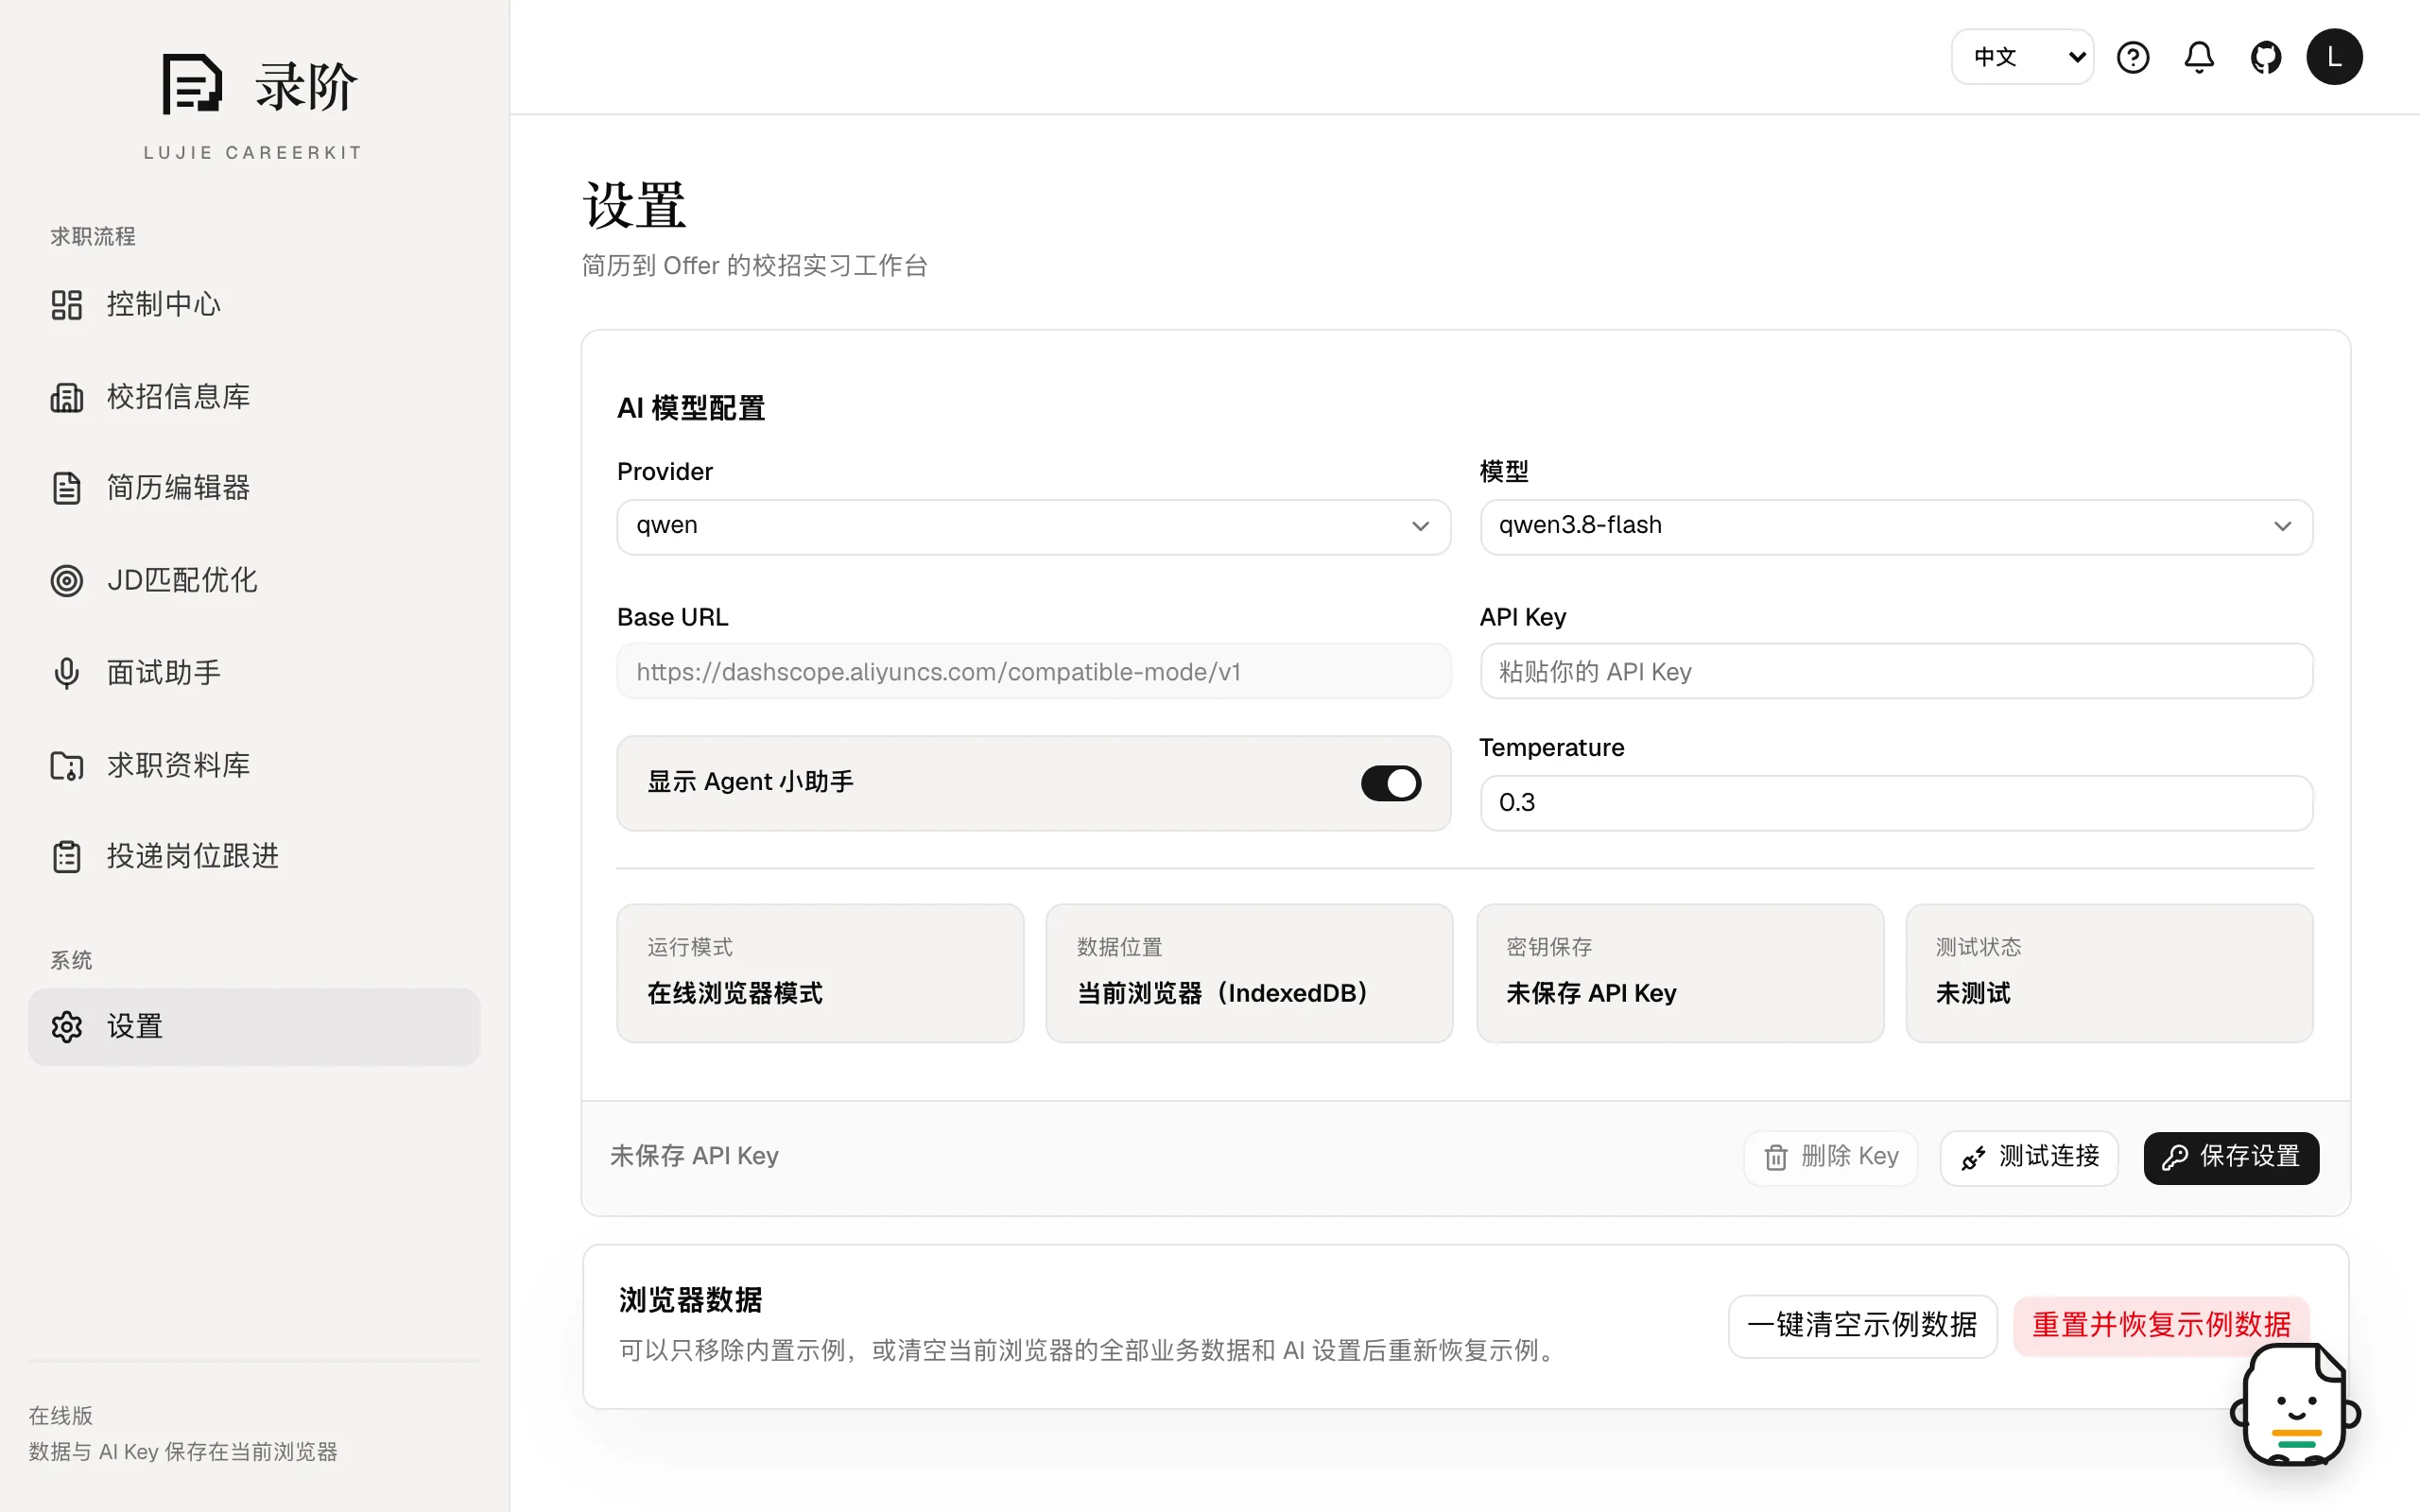Go to 控制中心 in sidebar
This screenshot has height=1512, width=2420.
[x=254, y=304]
